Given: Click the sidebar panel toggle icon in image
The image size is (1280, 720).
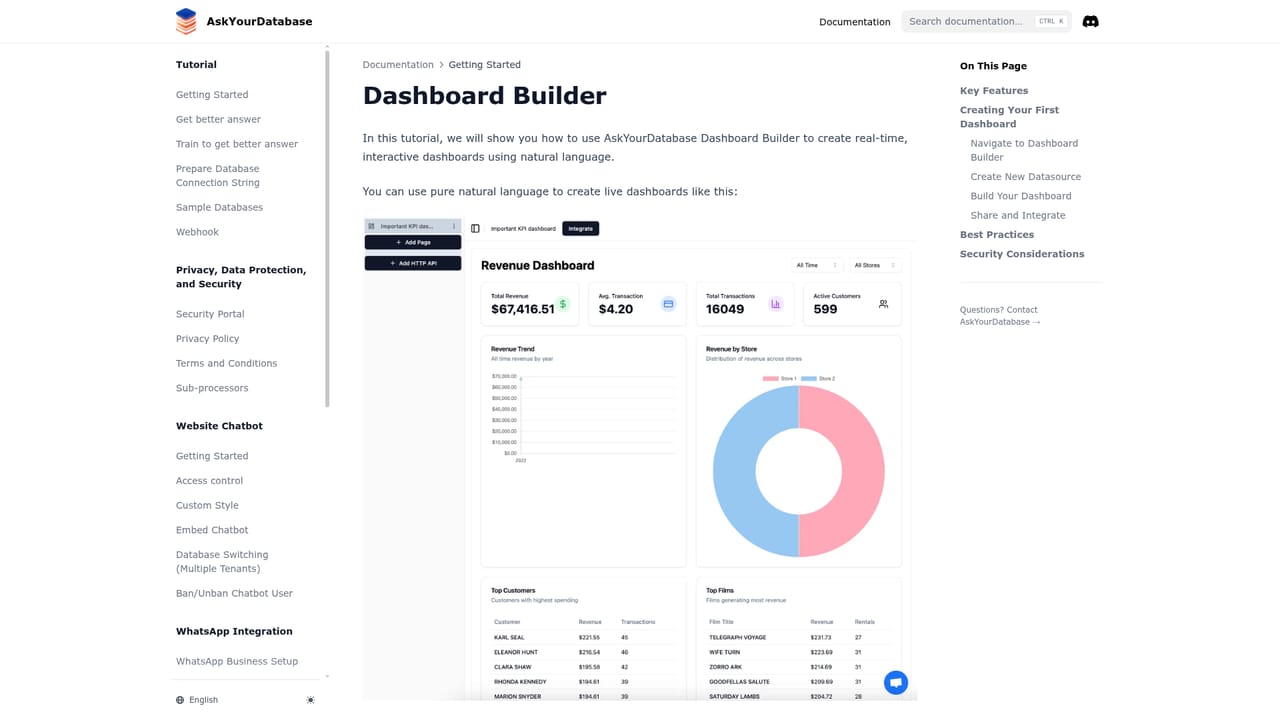Looking at the screenshot, I should click(x=475, y=228).
